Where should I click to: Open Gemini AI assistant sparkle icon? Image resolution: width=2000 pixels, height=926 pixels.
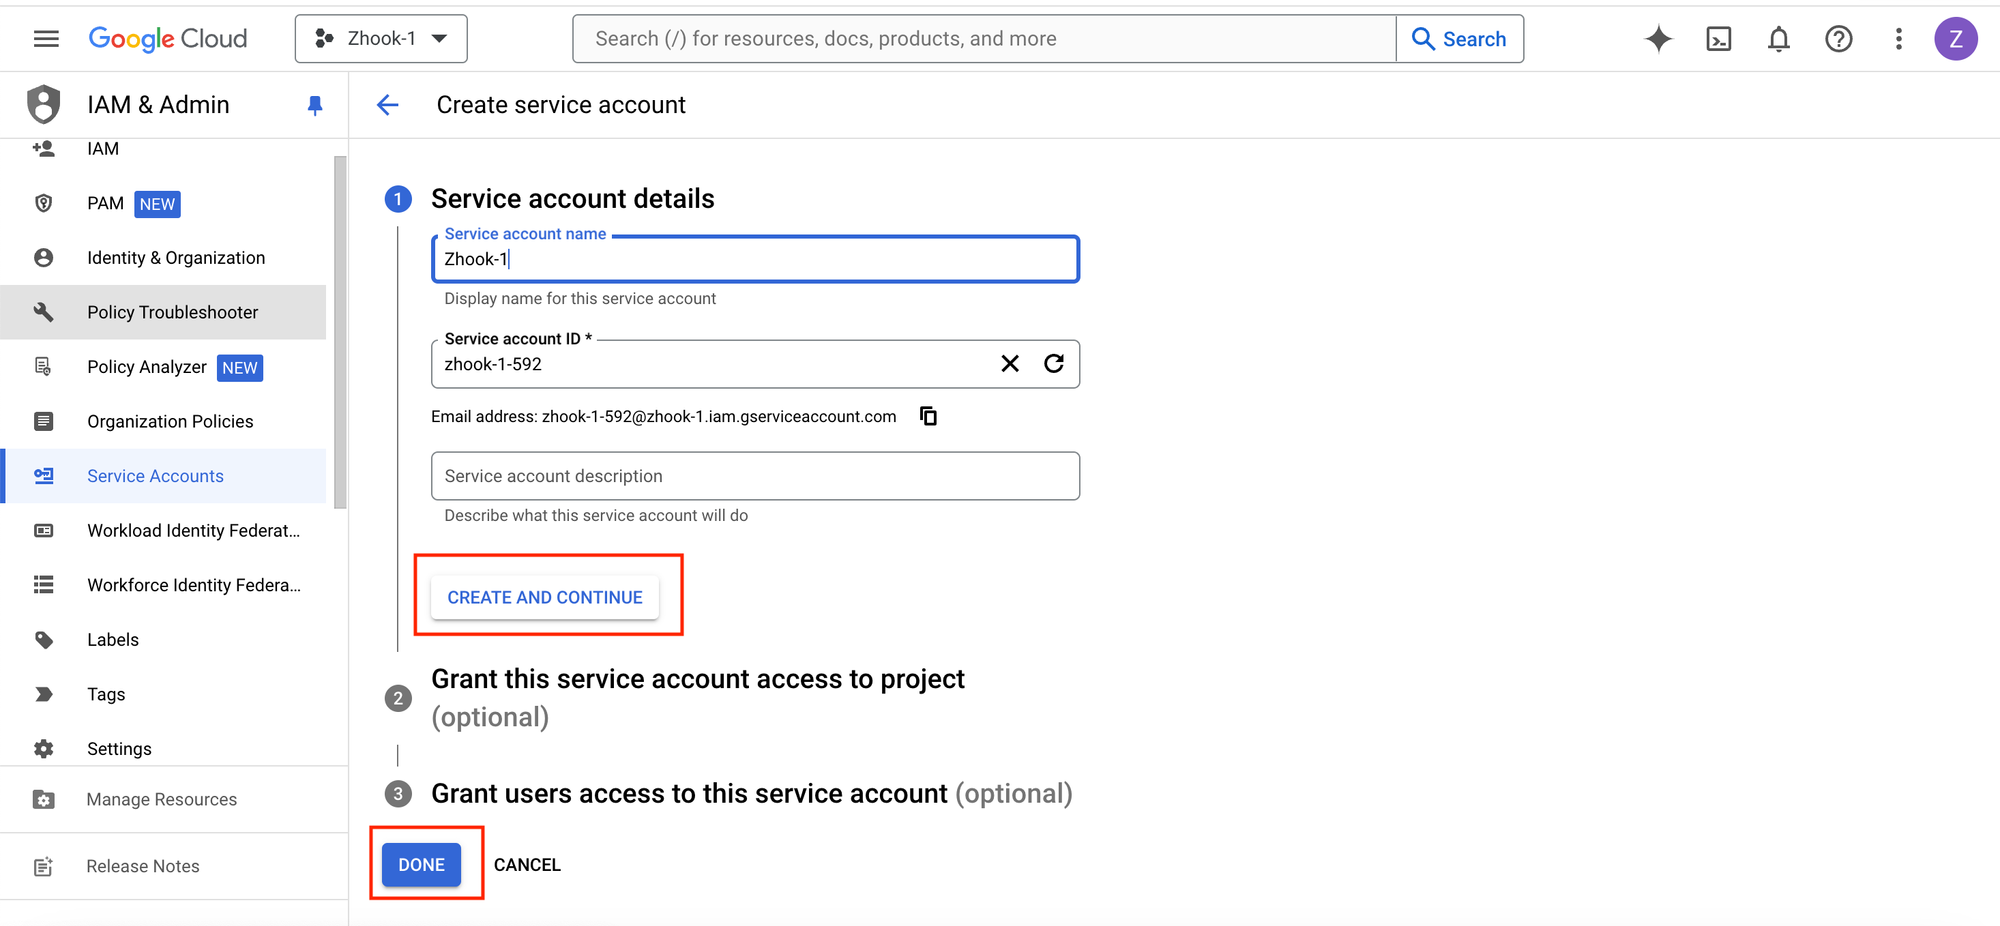(x=1658, y=39)
